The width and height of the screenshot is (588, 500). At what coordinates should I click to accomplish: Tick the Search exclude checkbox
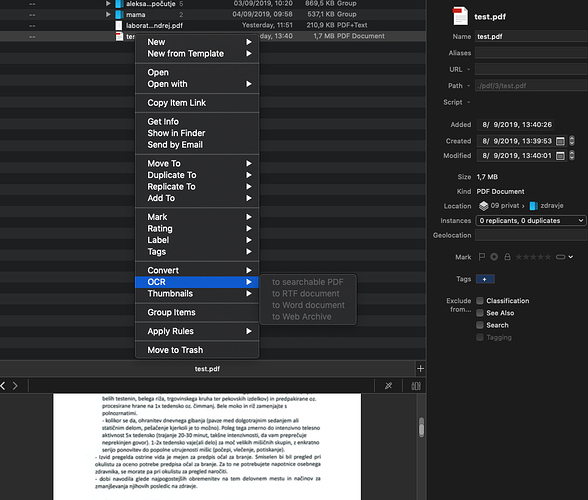480,325
